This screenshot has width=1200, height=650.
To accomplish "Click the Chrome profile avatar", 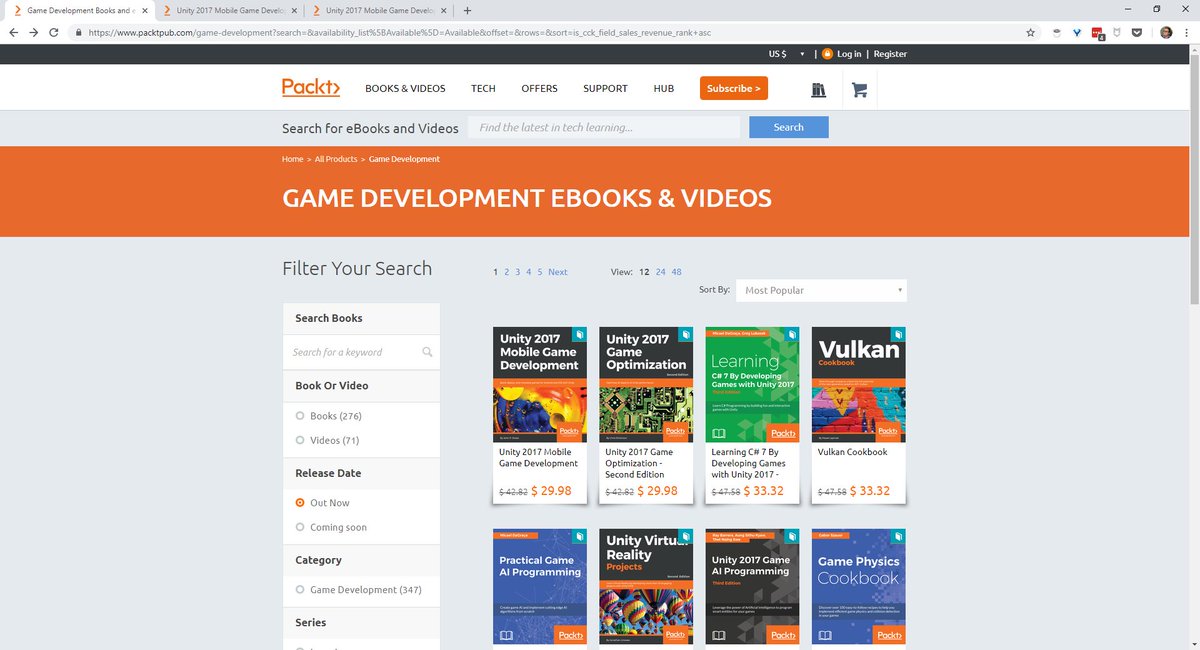I will [1166, 32].
